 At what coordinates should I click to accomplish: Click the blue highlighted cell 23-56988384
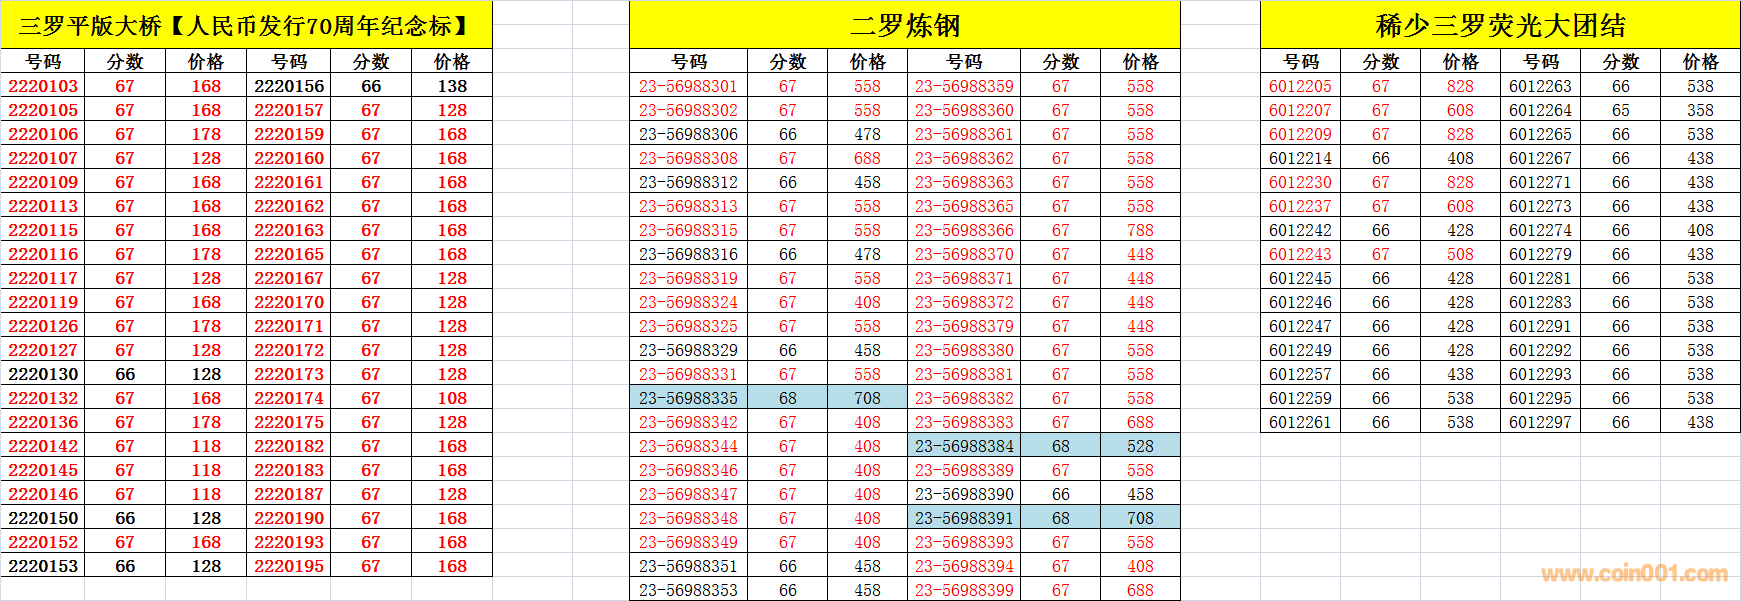pyautogui.click(x=964, y=446)
